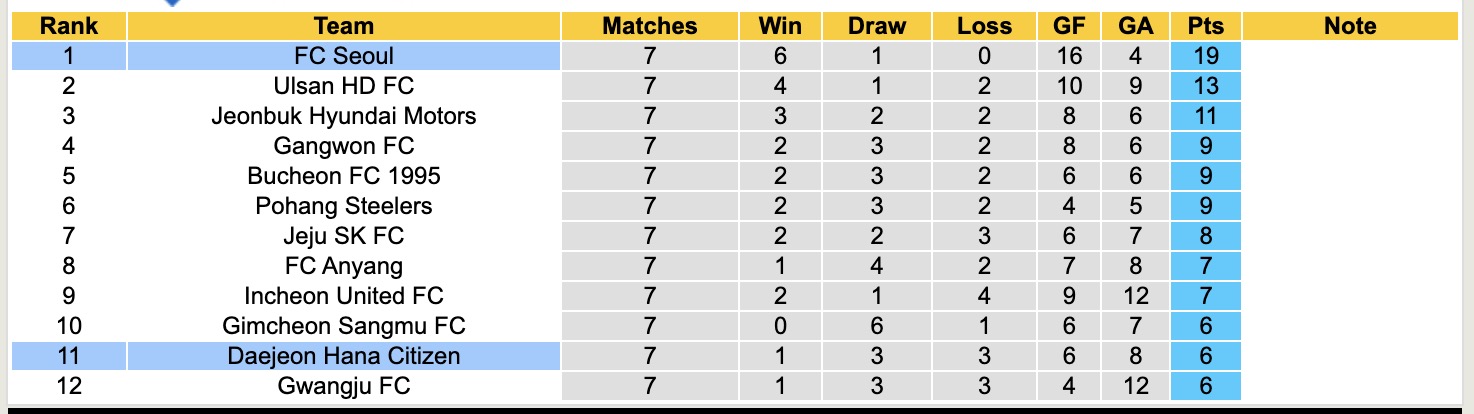This screenshot has height=414, width=1474.
Task: Select Gimcheon Sangmu FC team name
Action: (x=343, y=326)
